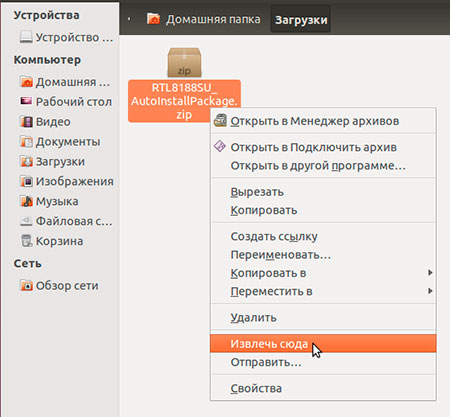Open the Корзина trash icon
The image size is (450, 417).
point(26,241)
